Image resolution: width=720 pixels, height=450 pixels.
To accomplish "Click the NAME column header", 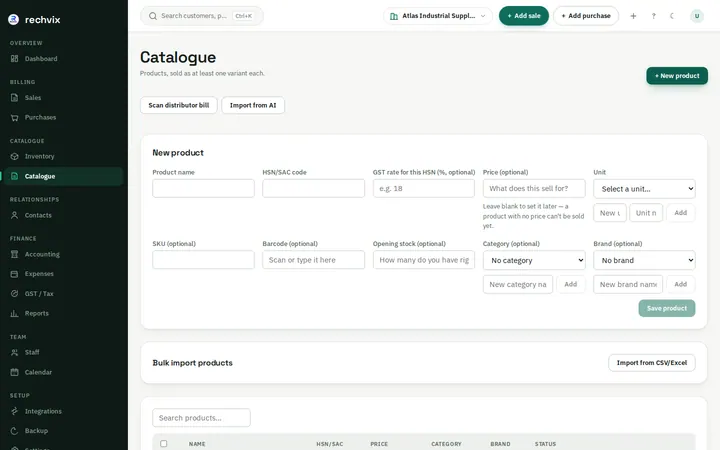I will 197,444.
